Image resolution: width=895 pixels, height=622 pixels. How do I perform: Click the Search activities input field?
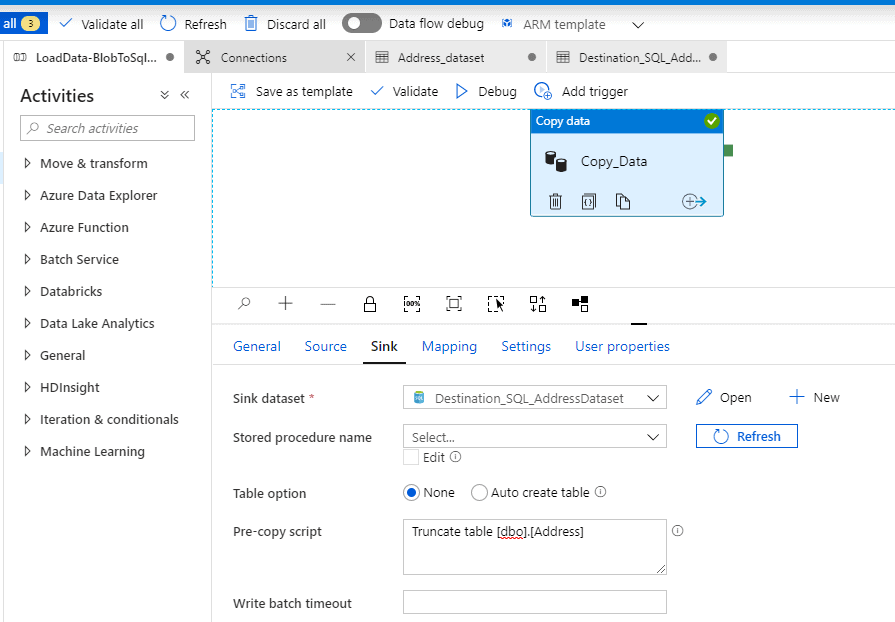pos(108,128)
